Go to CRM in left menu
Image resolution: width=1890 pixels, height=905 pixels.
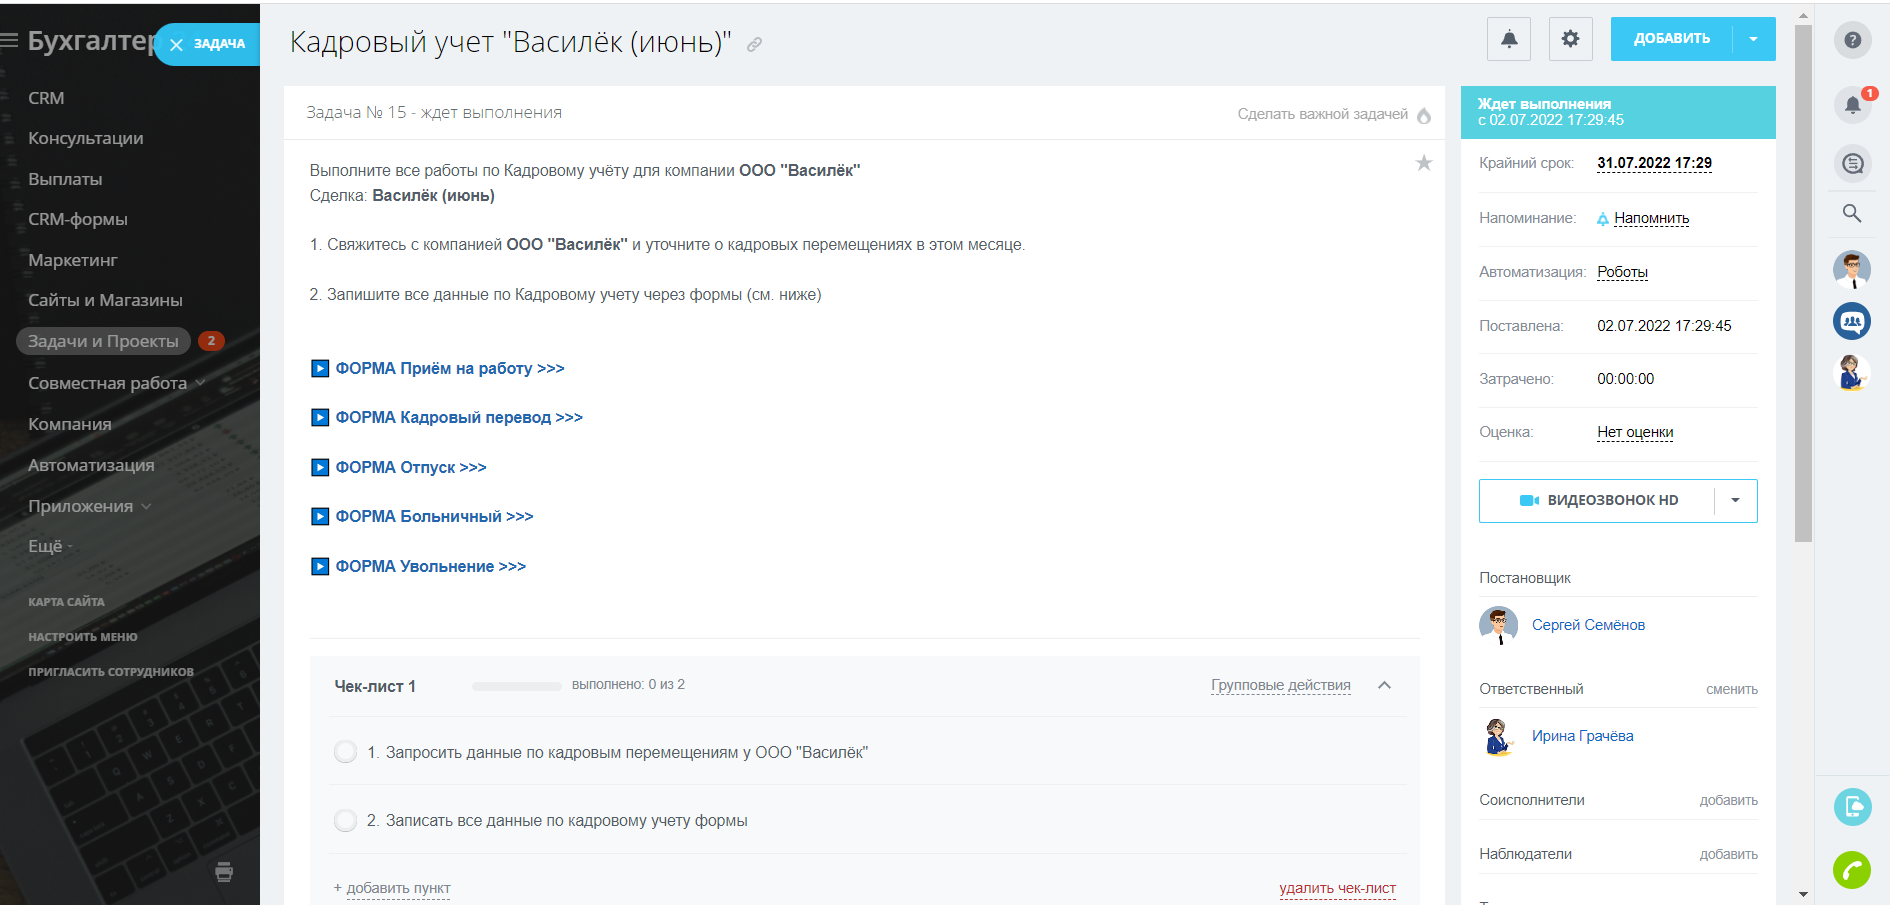(x=46, y=98)
